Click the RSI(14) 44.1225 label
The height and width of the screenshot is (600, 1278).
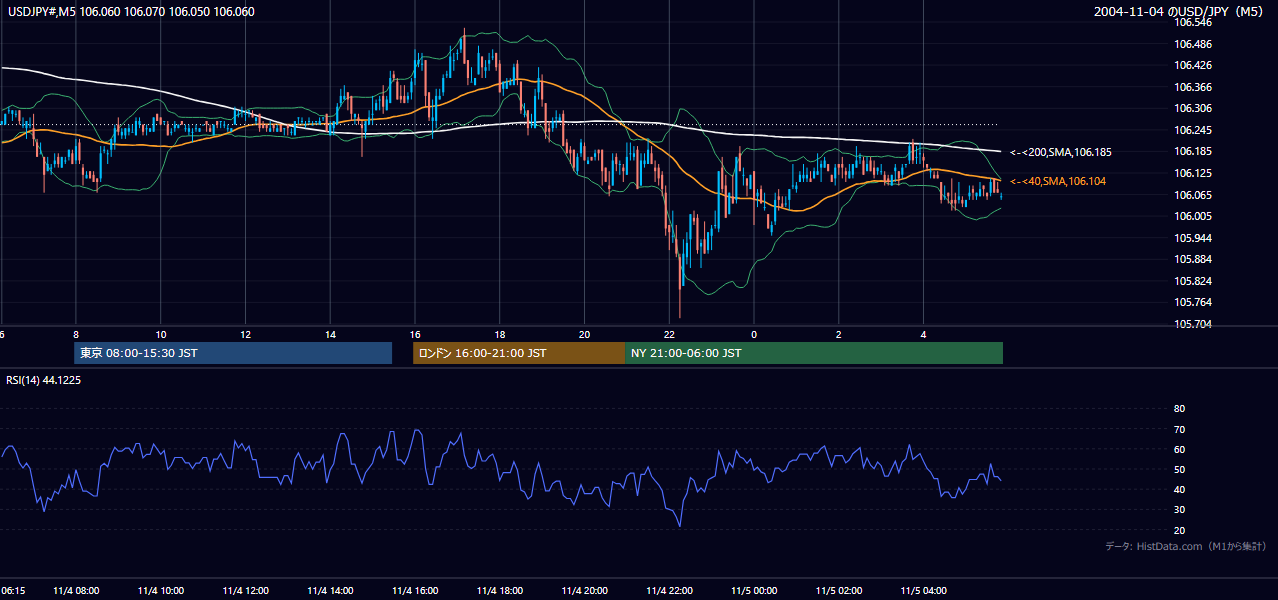(x=44, y=380)
